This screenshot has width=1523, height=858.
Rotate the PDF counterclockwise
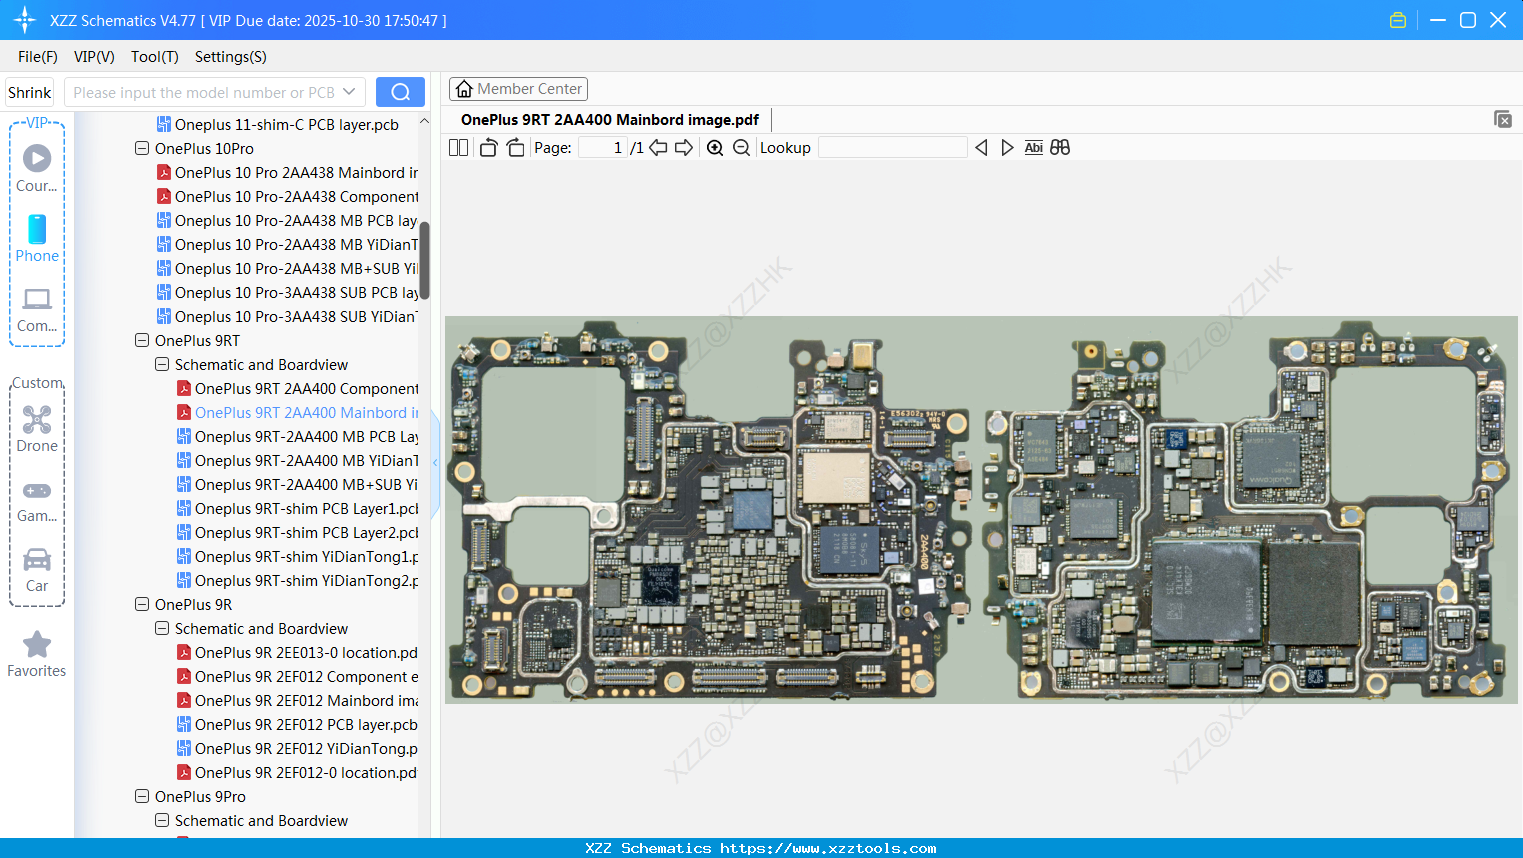pyautogui.click(x=487, y=147)
